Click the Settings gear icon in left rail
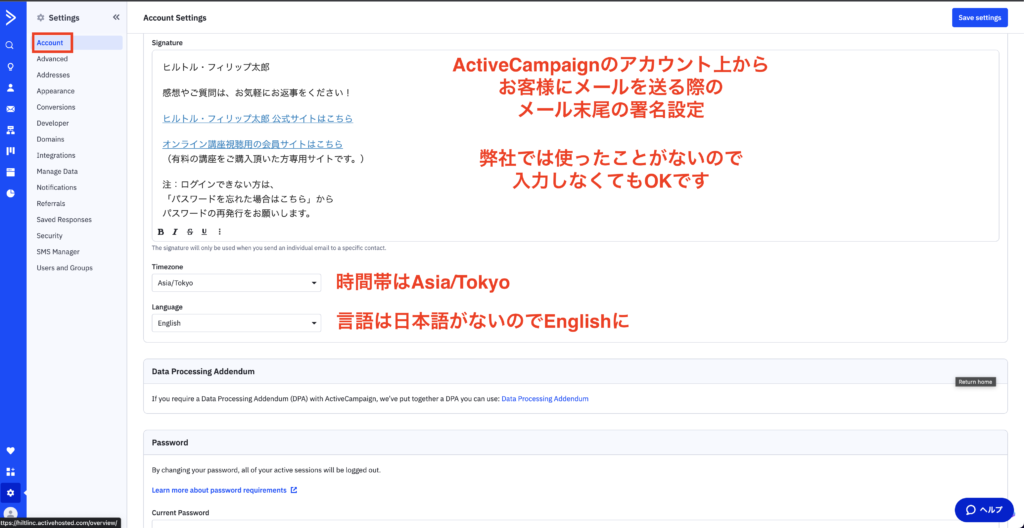The height and width of the screenshot is (528, 1024). point(10,493)
